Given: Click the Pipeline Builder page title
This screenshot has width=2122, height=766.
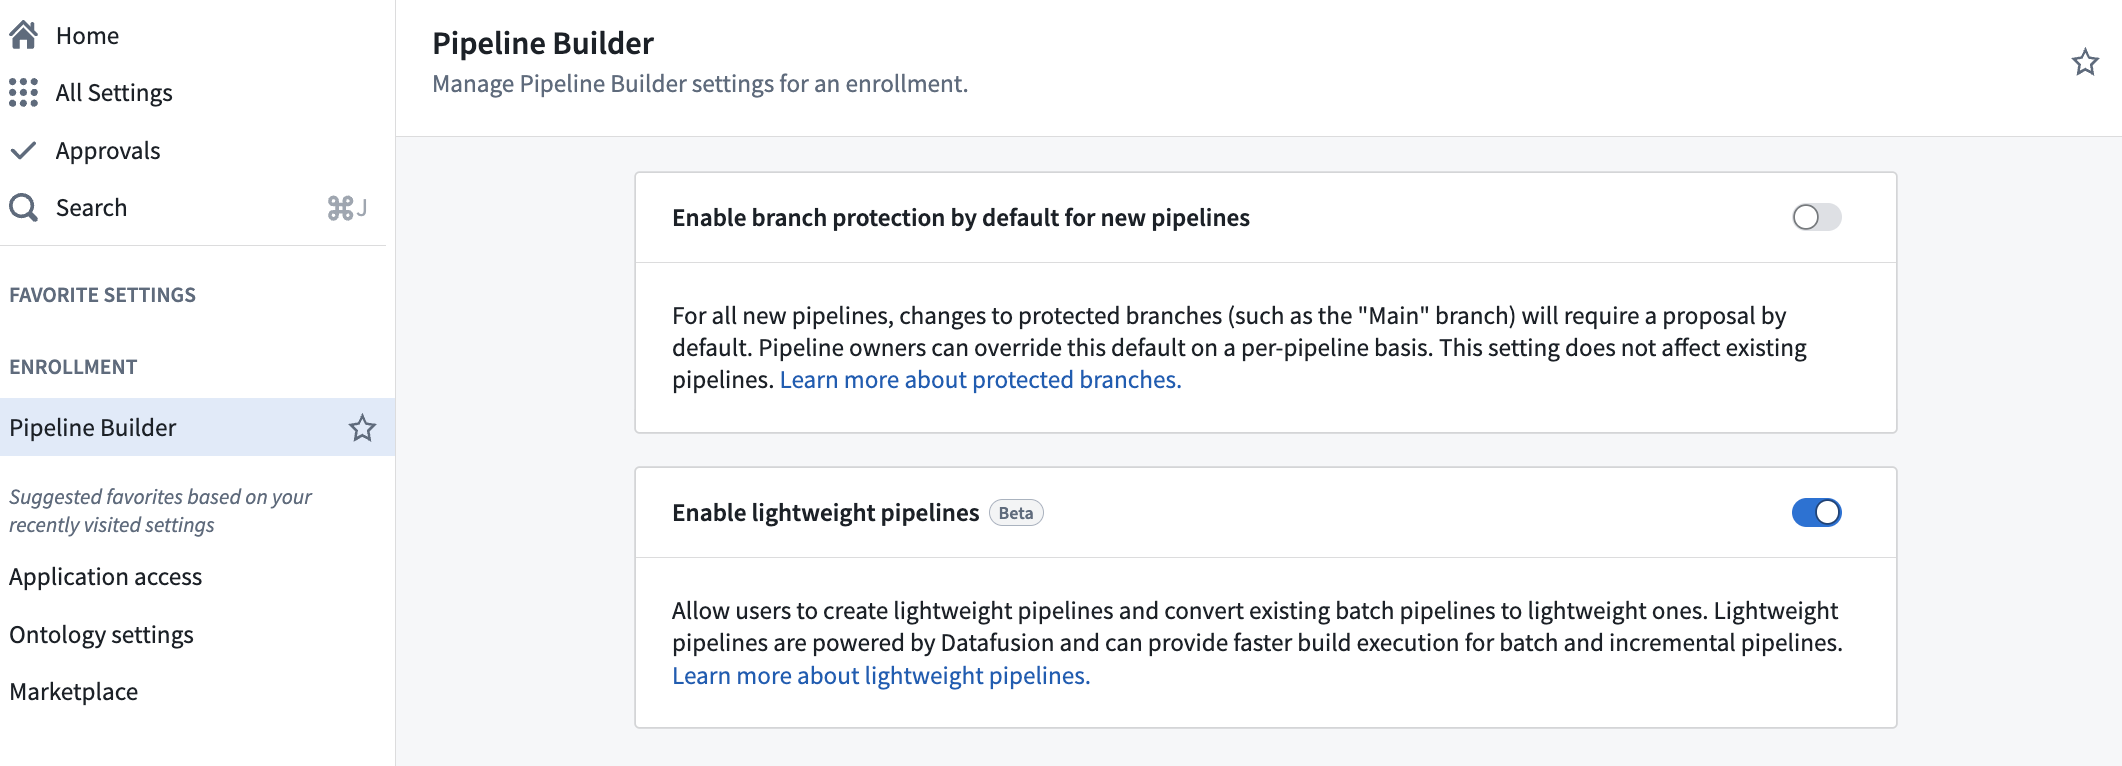Looking at the screenshot, I should tap(542, 43).
